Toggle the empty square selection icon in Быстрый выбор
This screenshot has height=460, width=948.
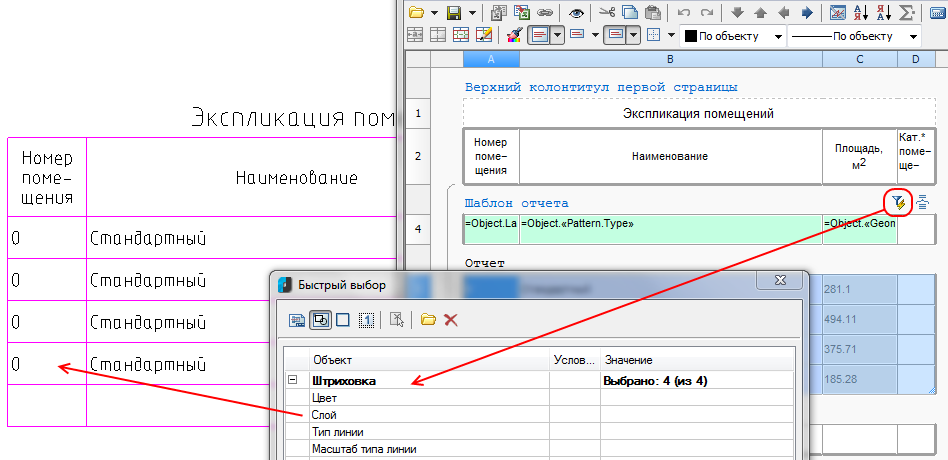(x=343, y=320)
